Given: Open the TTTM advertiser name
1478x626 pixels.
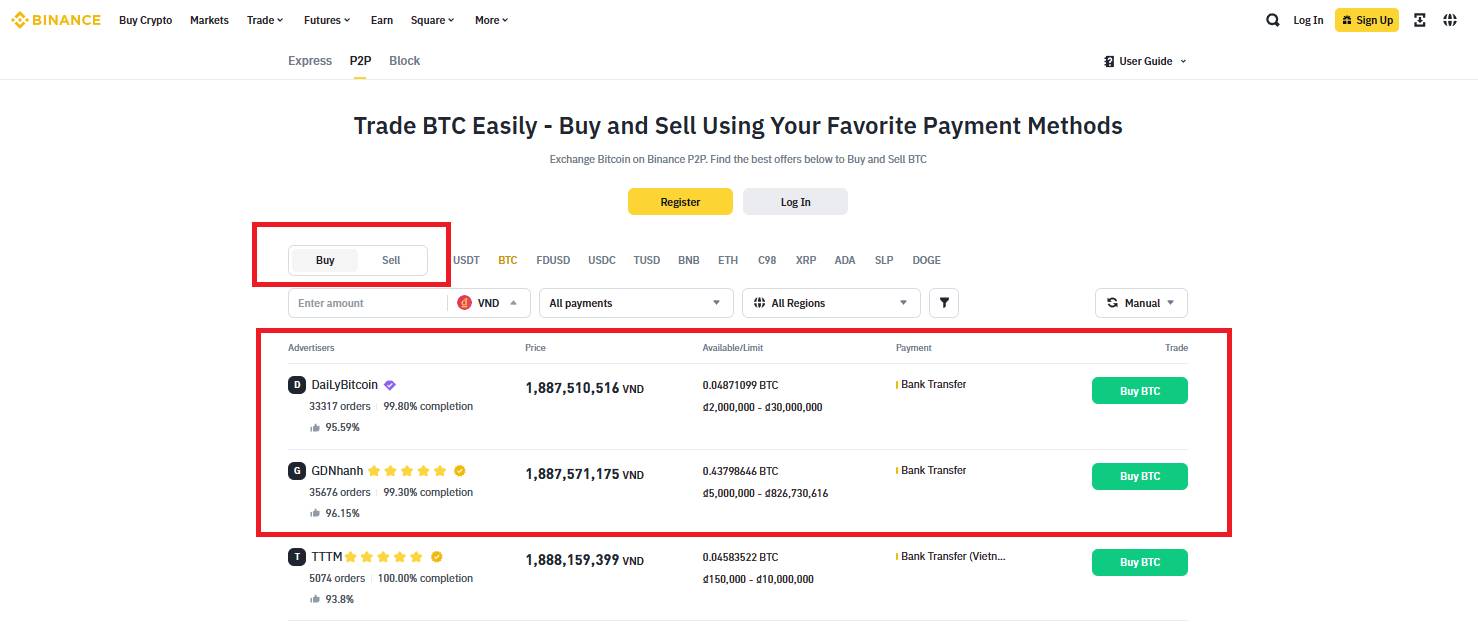Looking at the screenshot, I should pos(327,557).
